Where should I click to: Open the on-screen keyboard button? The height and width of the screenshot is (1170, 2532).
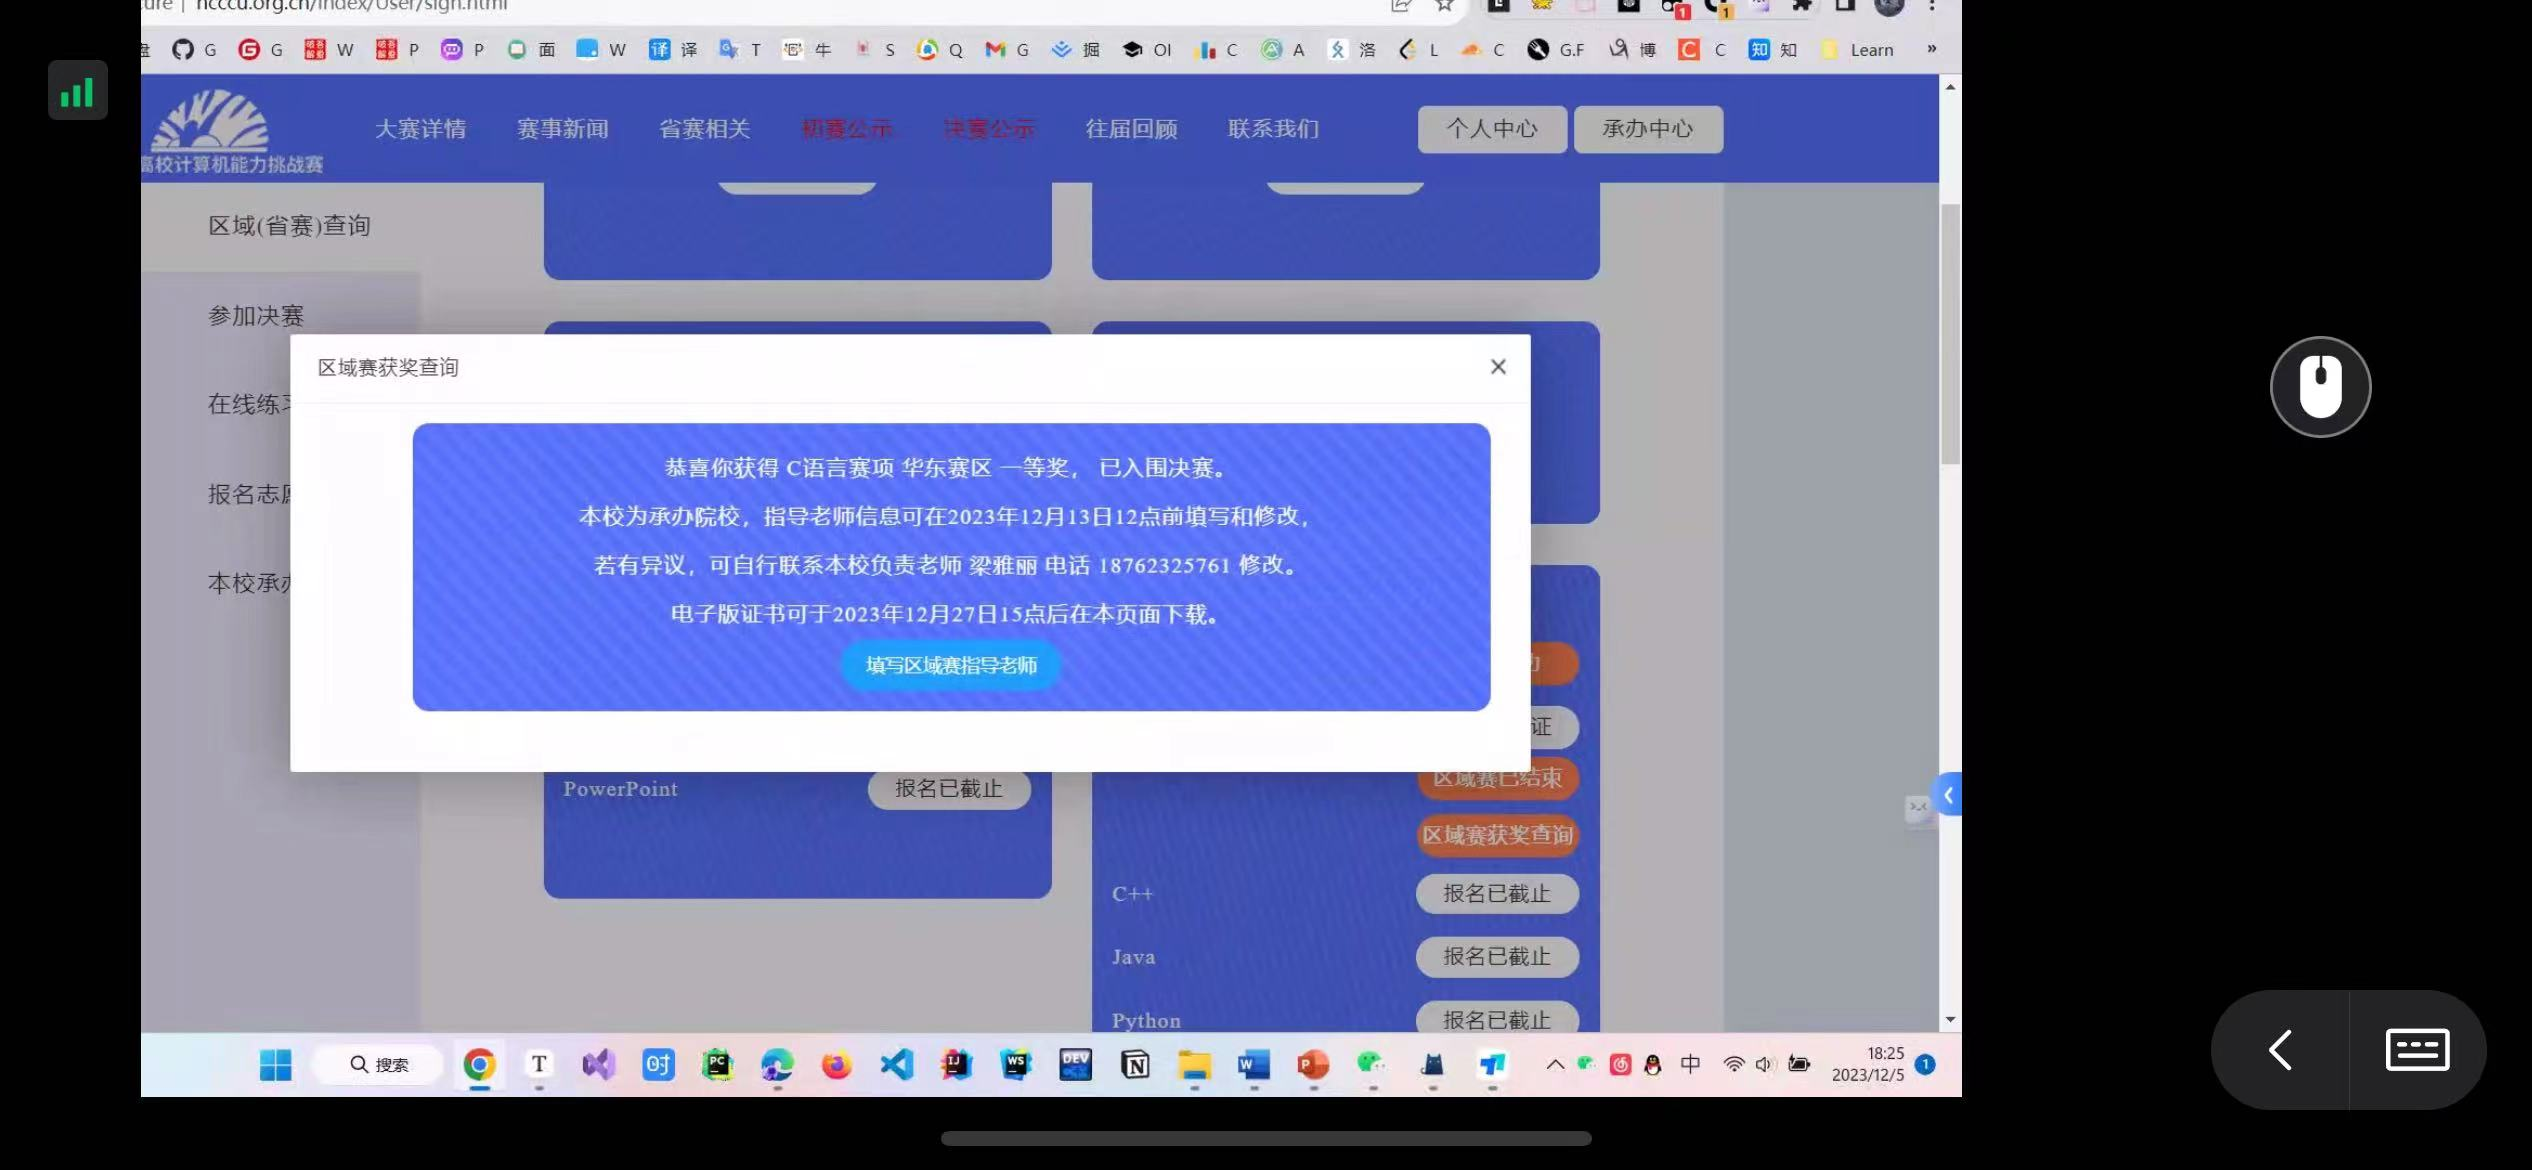[2416, 1050]
